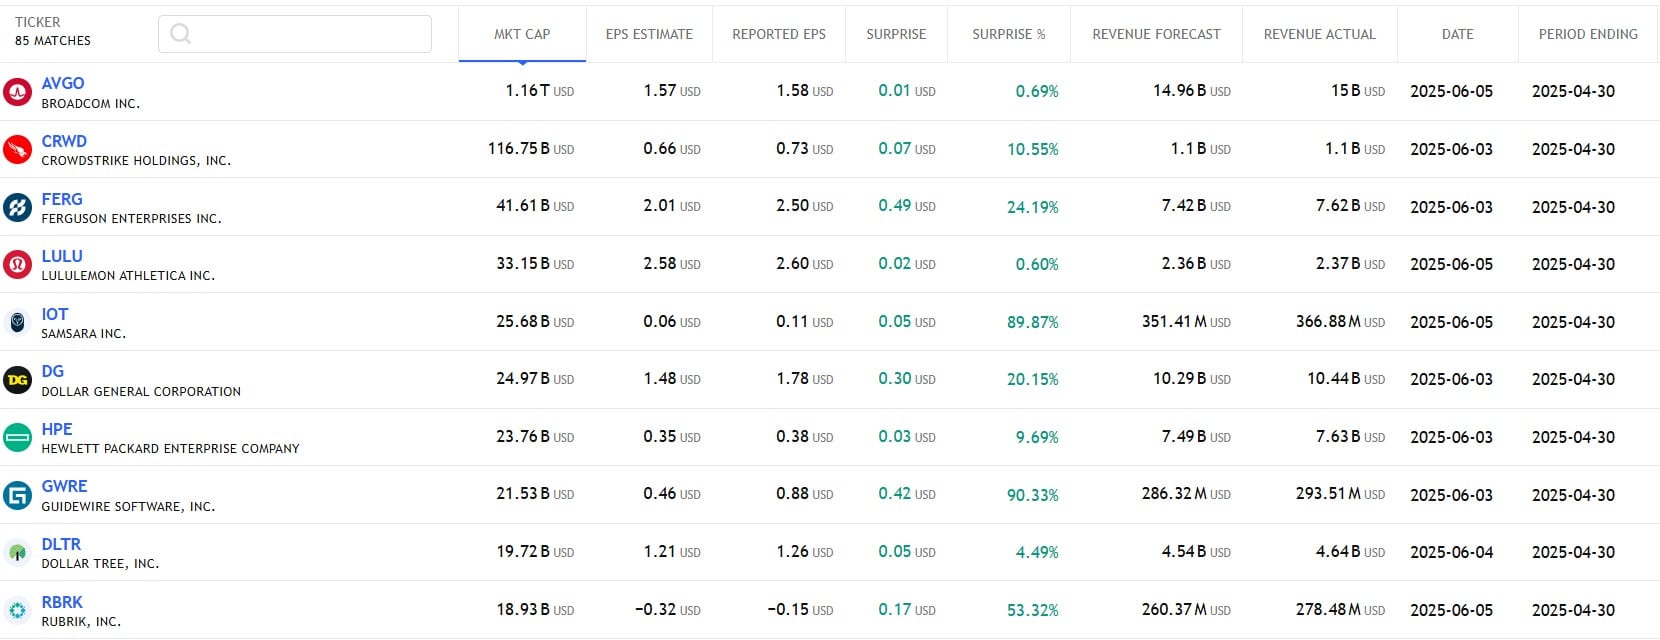1660x640 pixels.
Task: Click 'LULULEMON ATHLETICA INC.' company name
Action: [128, 276]
